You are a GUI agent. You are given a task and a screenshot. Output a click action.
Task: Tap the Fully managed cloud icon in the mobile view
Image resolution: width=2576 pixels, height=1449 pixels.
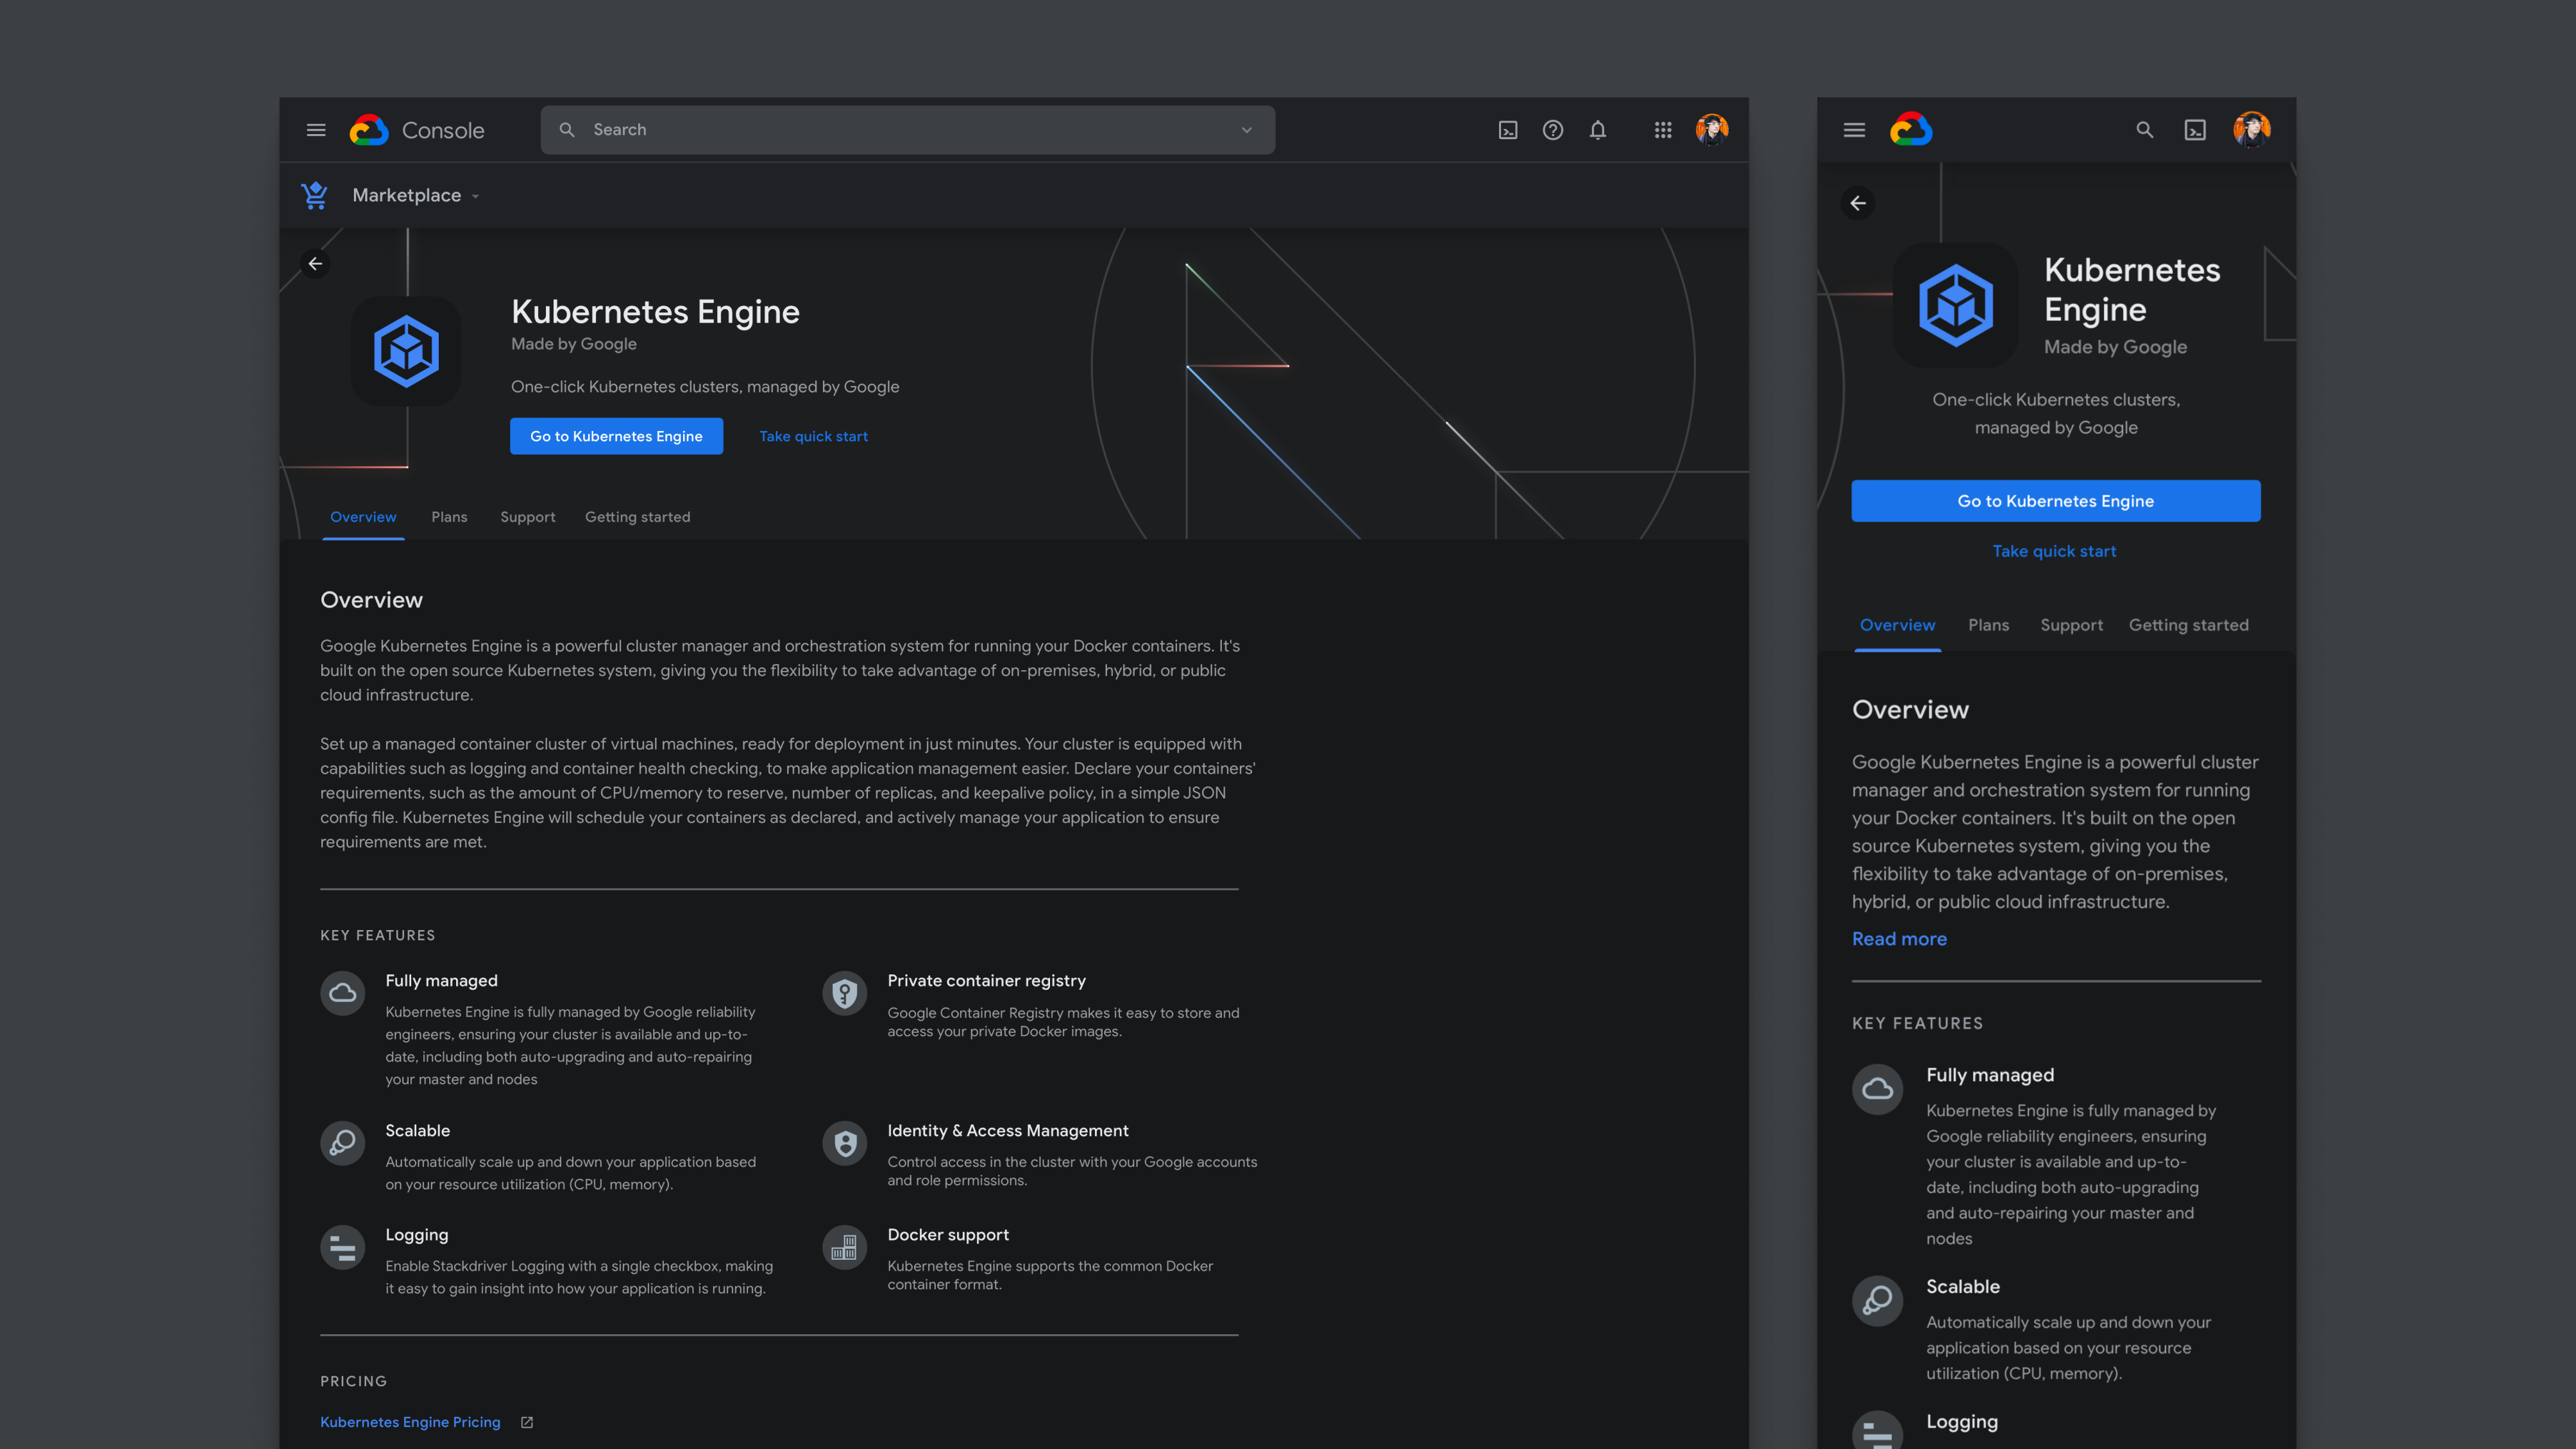[x=1877, y=1089]
